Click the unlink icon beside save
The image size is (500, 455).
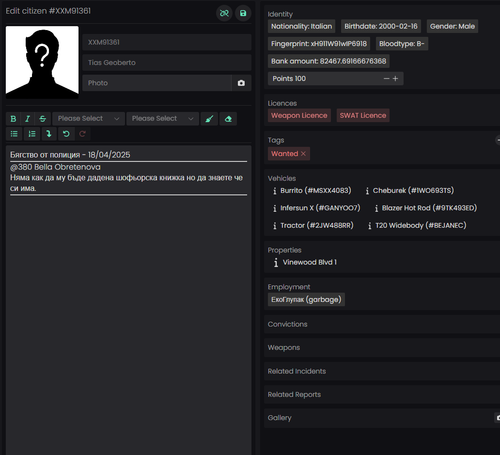(224, 13)
